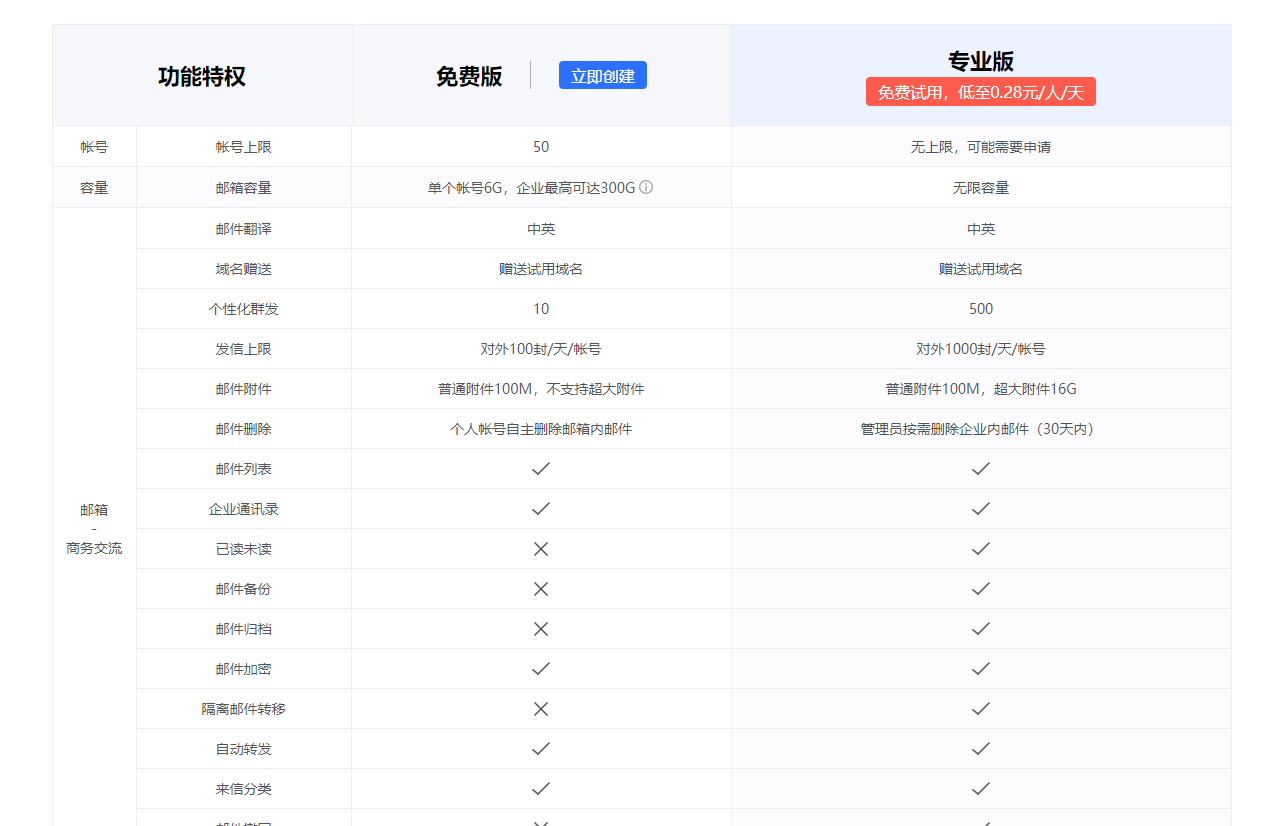Screen dimensions: 1266x826
Task: Click free version checkmark for 邮件列表
Action: [x=541, y=468]
